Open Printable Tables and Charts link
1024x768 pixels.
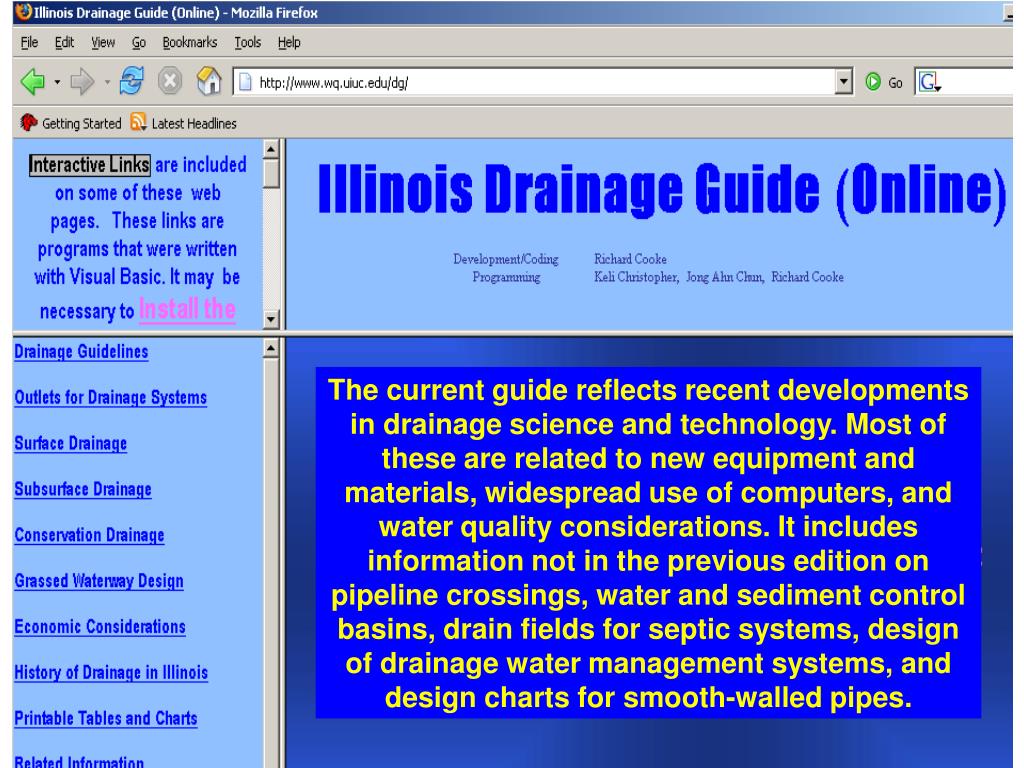[106, 718]
